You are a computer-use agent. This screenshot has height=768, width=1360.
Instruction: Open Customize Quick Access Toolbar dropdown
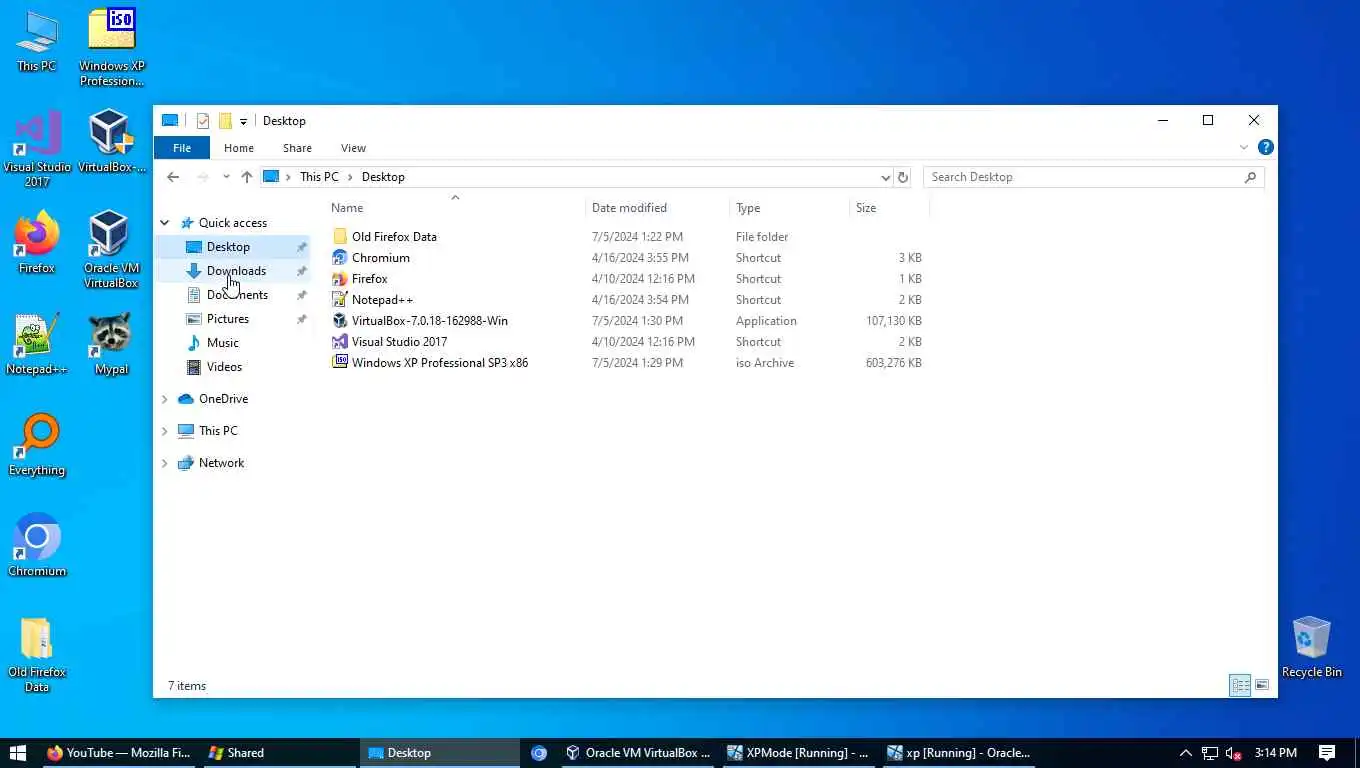click(x=243, y=122)
